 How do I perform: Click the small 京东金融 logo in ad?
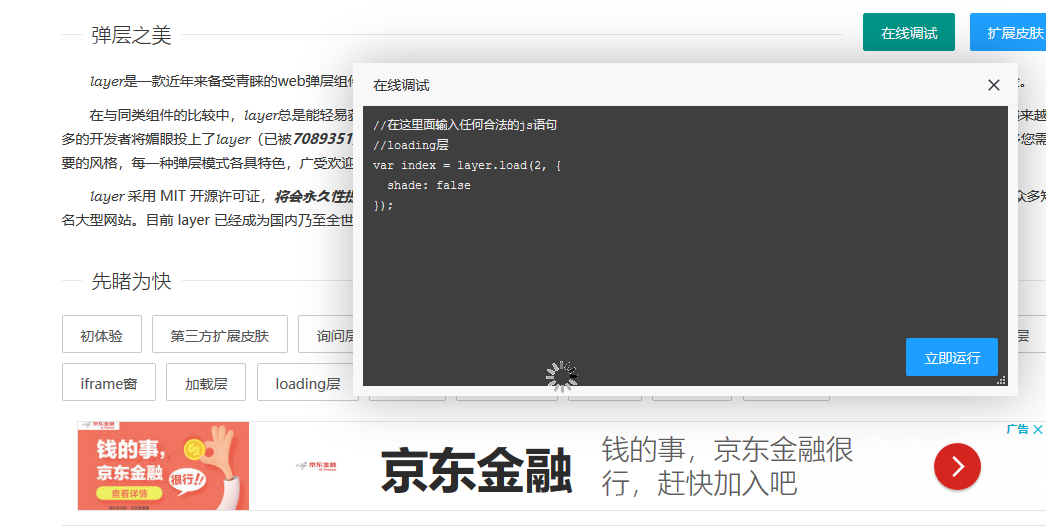coord(318,465)
